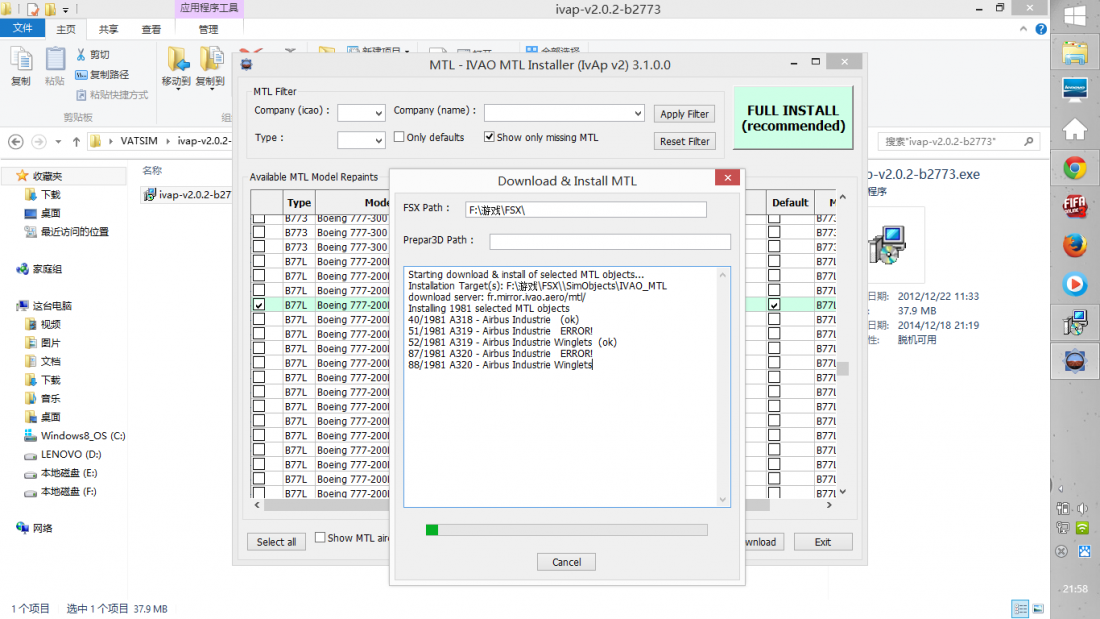Image resolution: width=1100 pixels, height=619 pixels.
Task: Click the green download progress bar
Action: [567, 530]
